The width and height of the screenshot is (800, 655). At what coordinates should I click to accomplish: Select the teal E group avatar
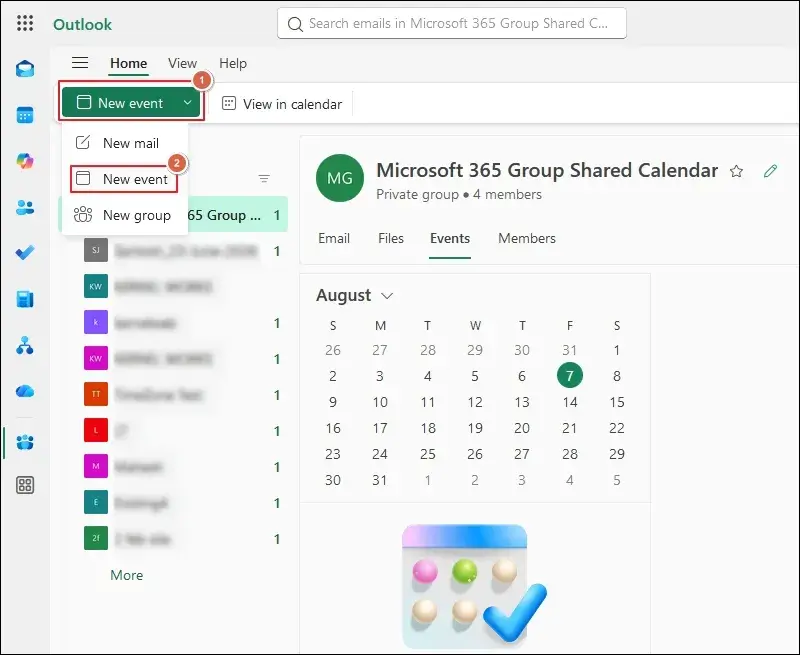point(96,502)
